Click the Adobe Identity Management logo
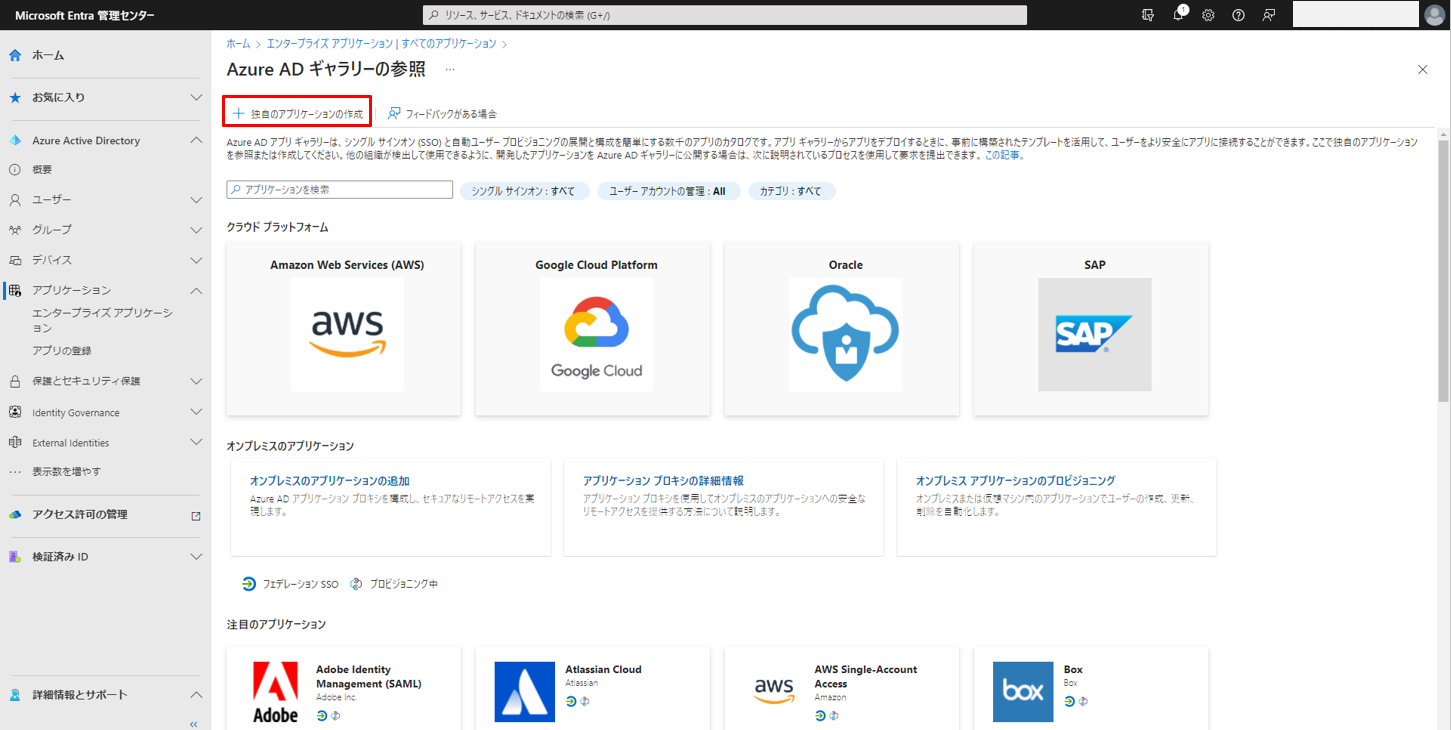Viewport: 1451px width, 730px height. 275,692
